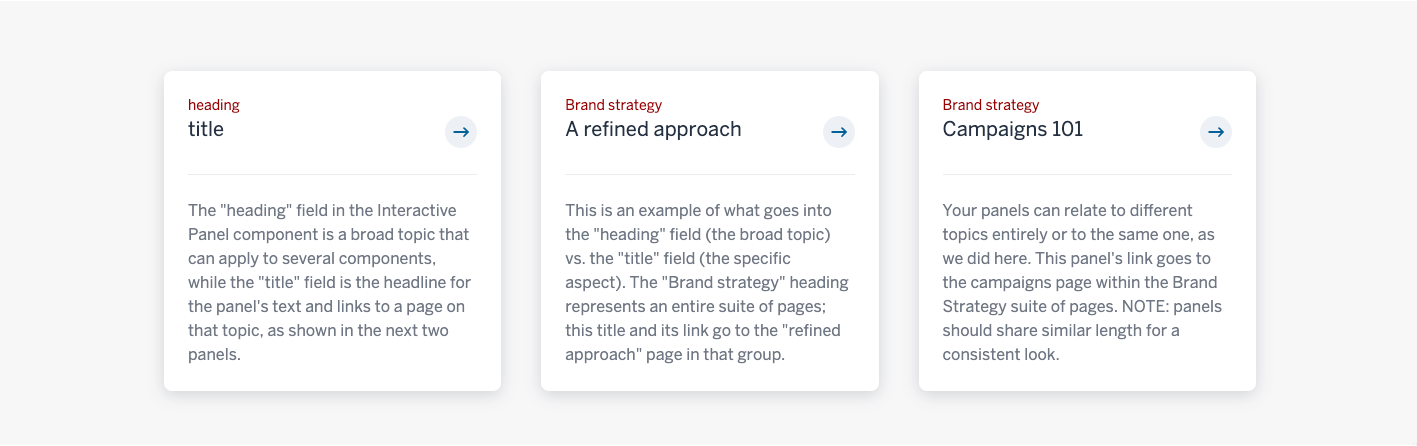Click the last line 'approach" page in that group.'
Image resolution: width=1417 pixels, height=446 pixels.
coord(675,354)
